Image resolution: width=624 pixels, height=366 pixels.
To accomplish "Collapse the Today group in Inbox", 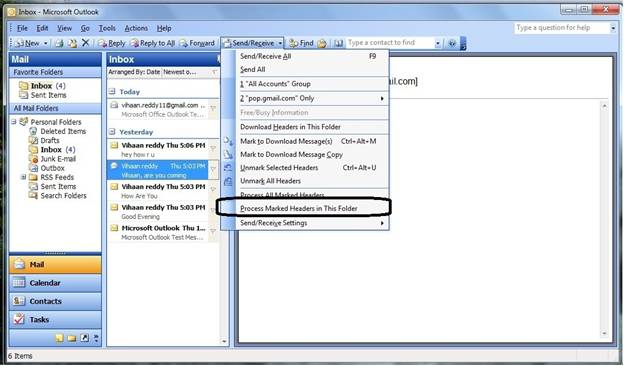I will point(112,92).
